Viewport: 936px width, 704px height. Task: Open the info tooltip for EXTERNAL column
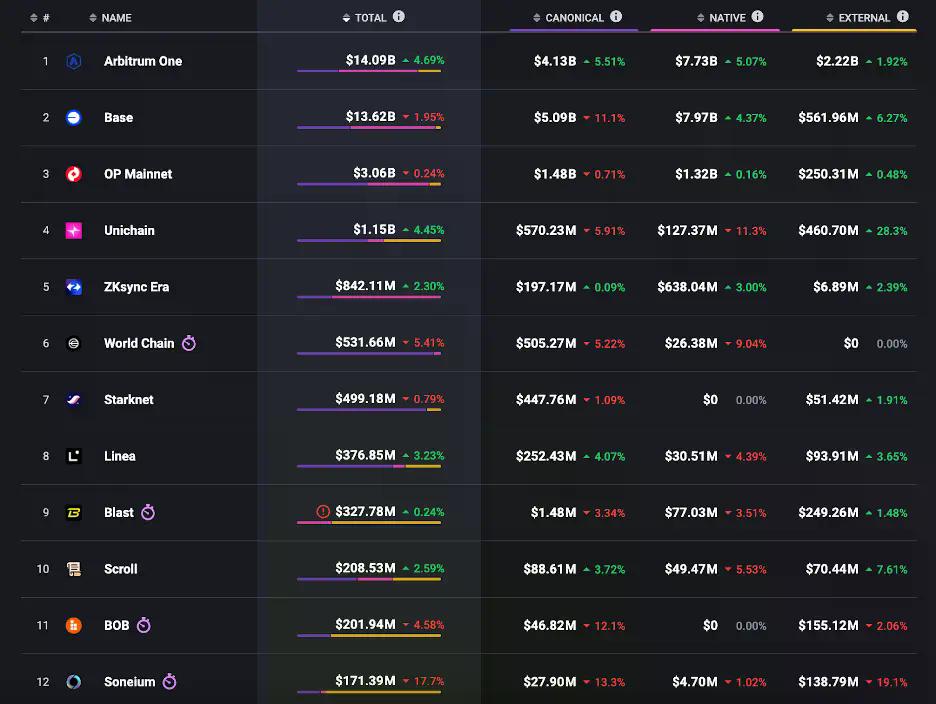click(903, 17)
